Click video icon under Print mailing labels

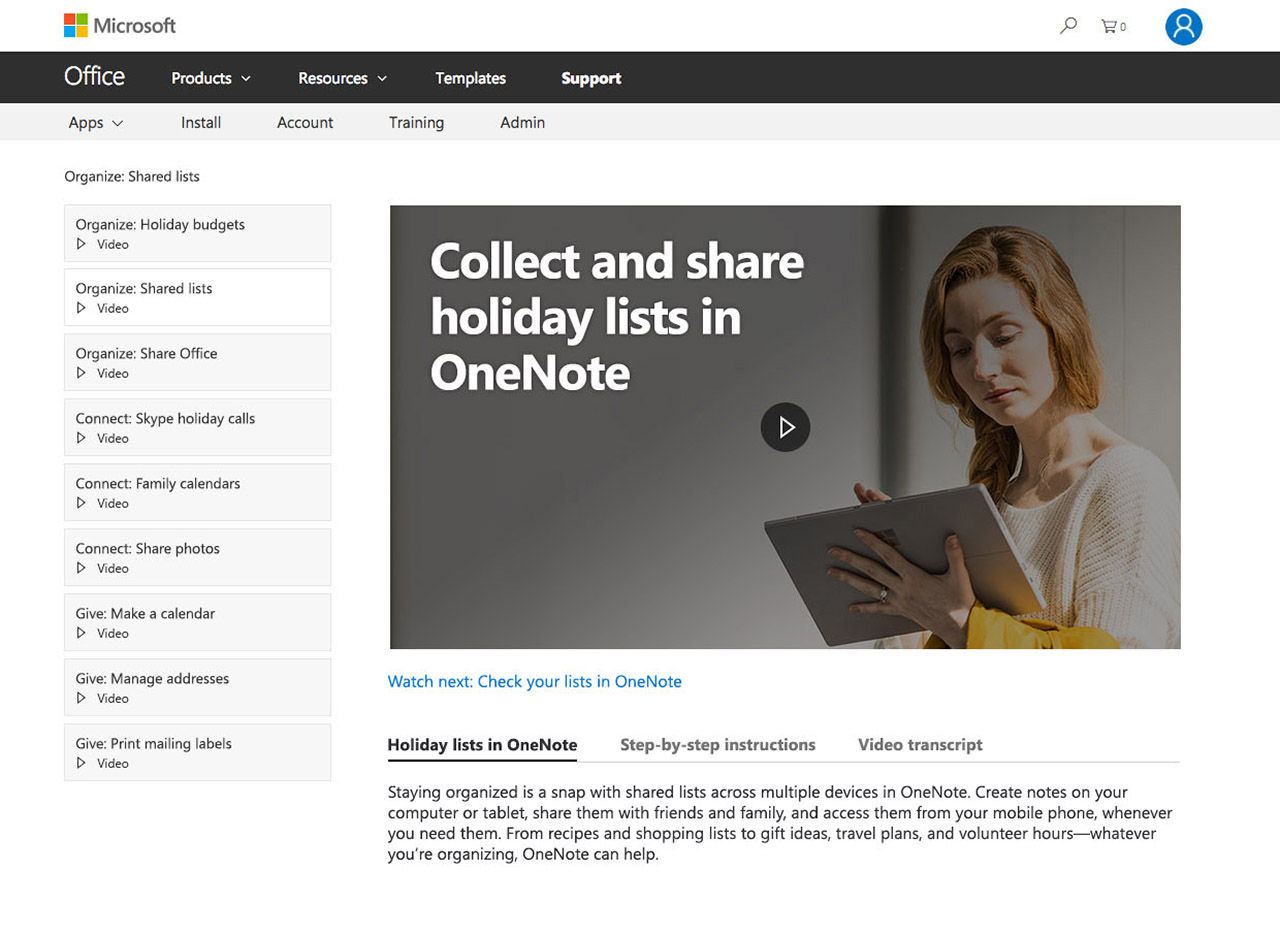(82, 763)
